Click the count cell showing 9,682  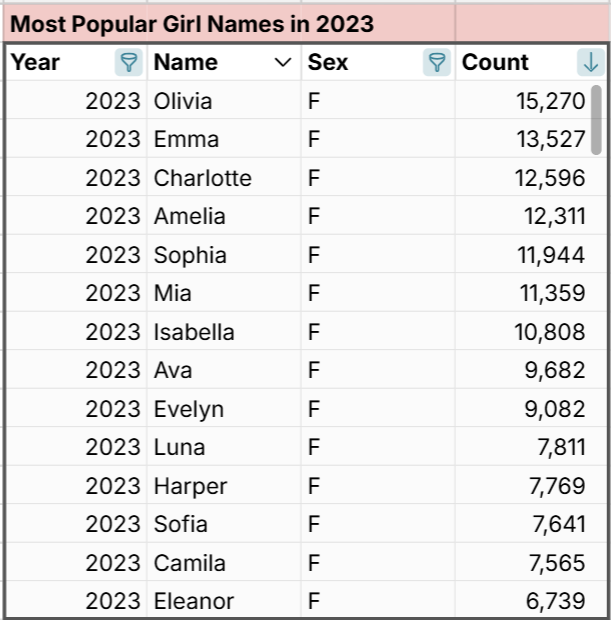coord(556,370)
